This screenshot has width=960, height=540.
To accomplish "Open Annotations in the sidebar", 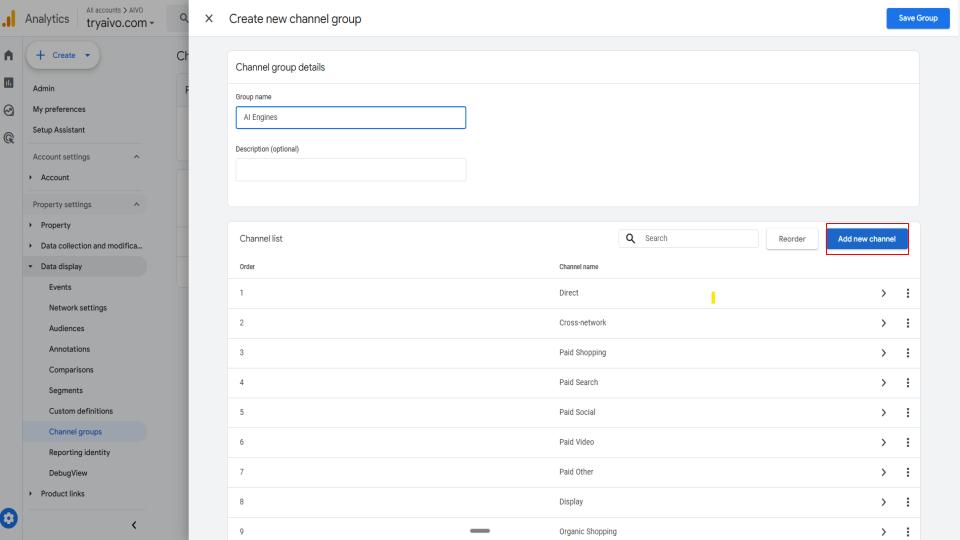I will click(x=69, y=349).
